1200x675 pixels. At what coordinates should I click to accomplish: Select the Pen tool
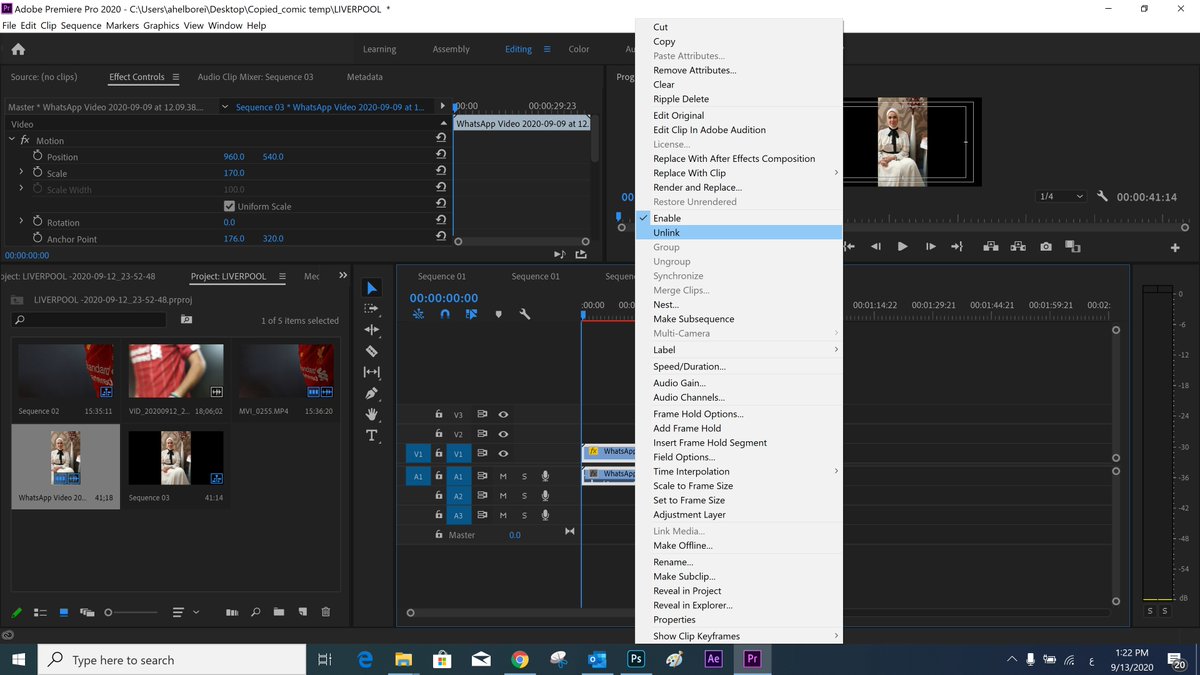(371, 393)
